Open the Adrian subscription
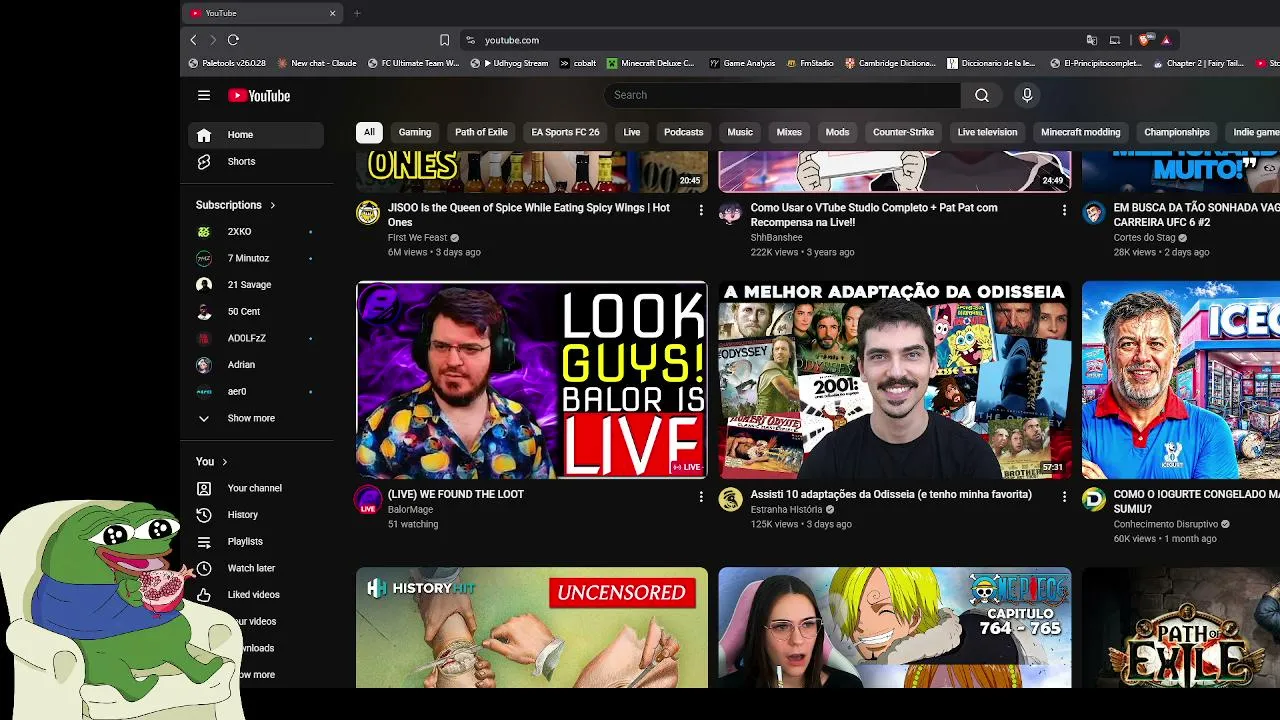Screen dimensions: 1280x720 click(x=256, y=365)
